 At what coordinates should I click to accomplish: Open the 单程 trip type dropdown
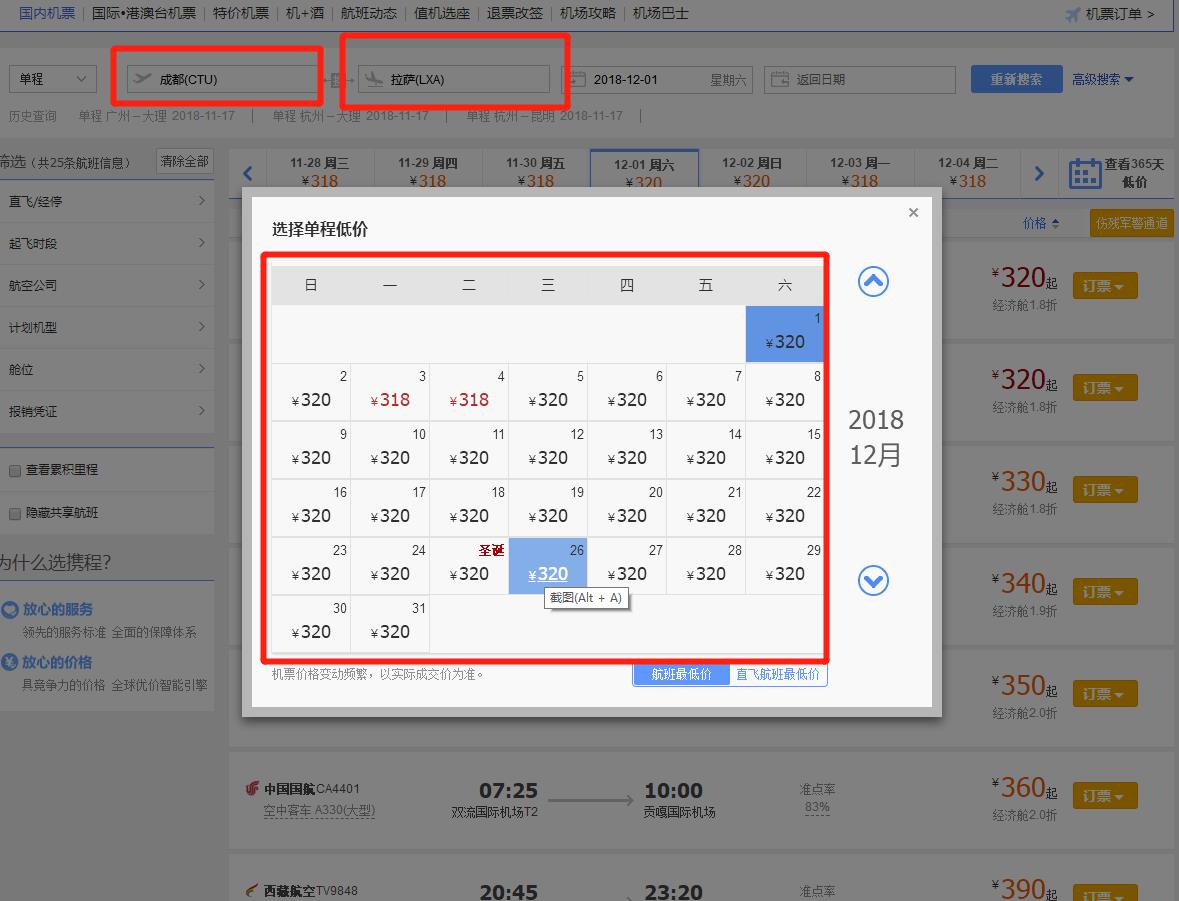[53, 79]
